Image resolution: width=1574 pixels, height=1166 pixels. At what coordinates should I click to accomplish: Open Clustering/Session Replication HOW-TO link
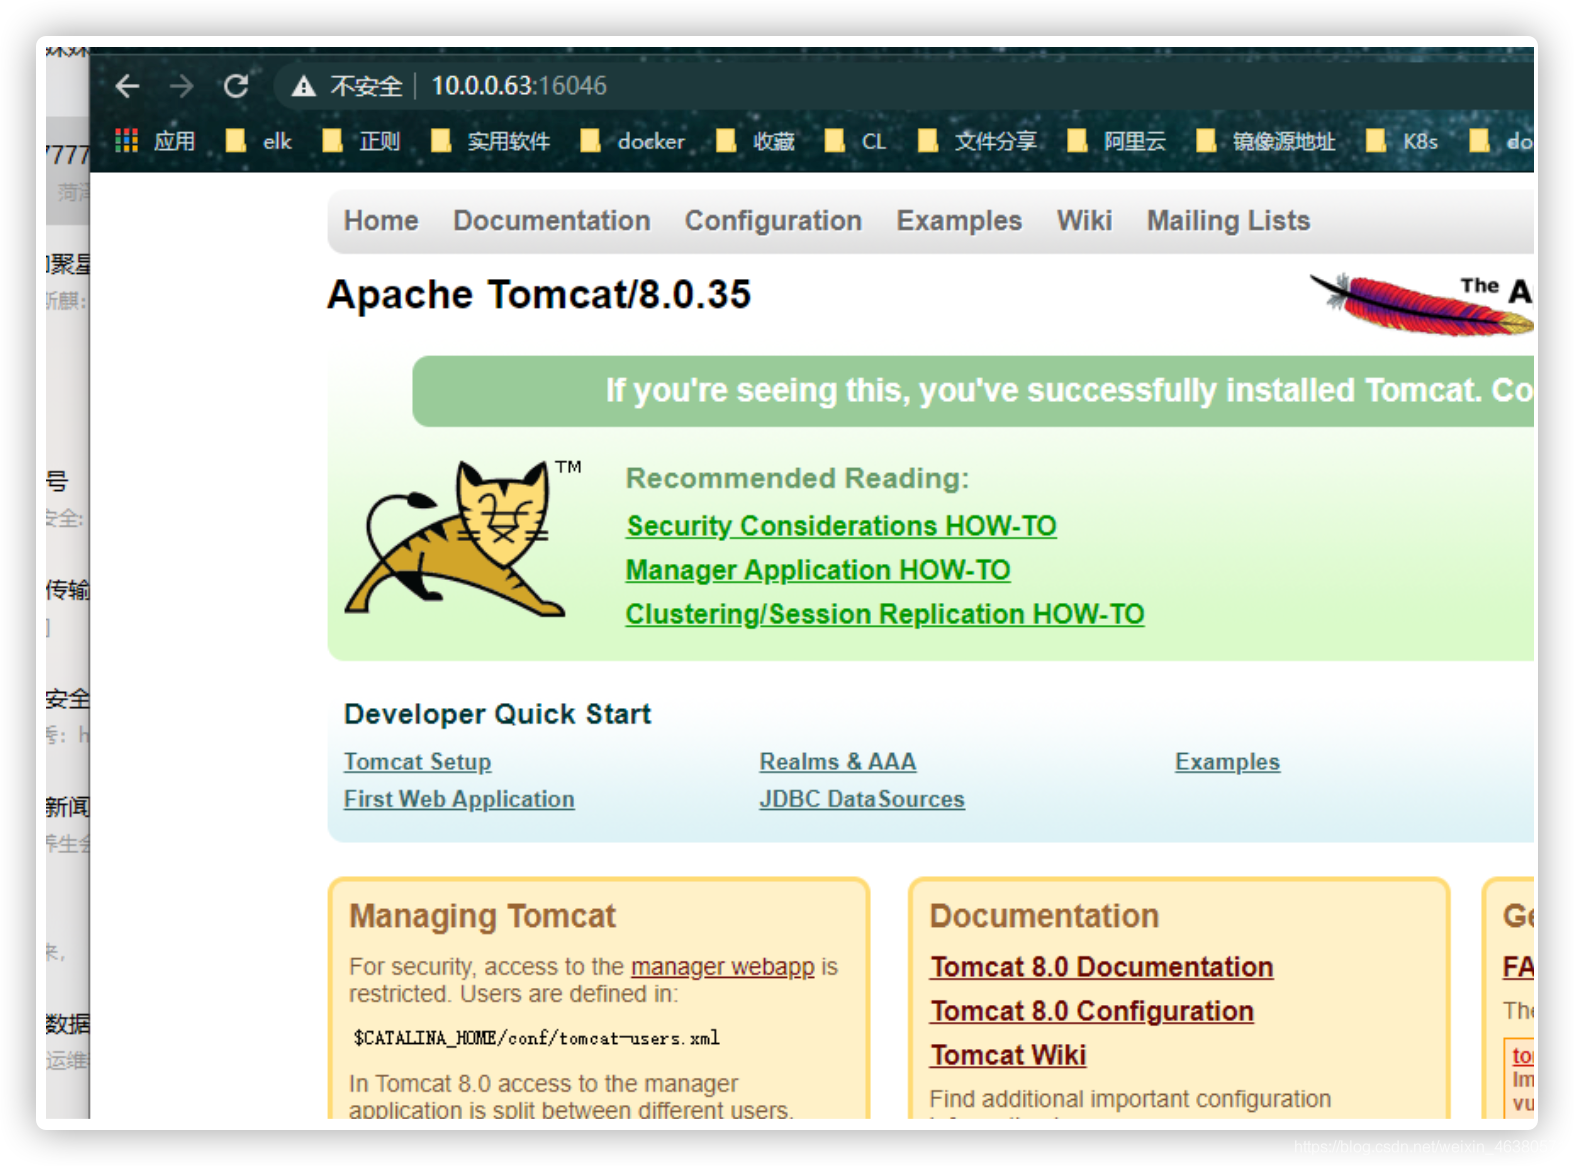[x=885, y=614]
